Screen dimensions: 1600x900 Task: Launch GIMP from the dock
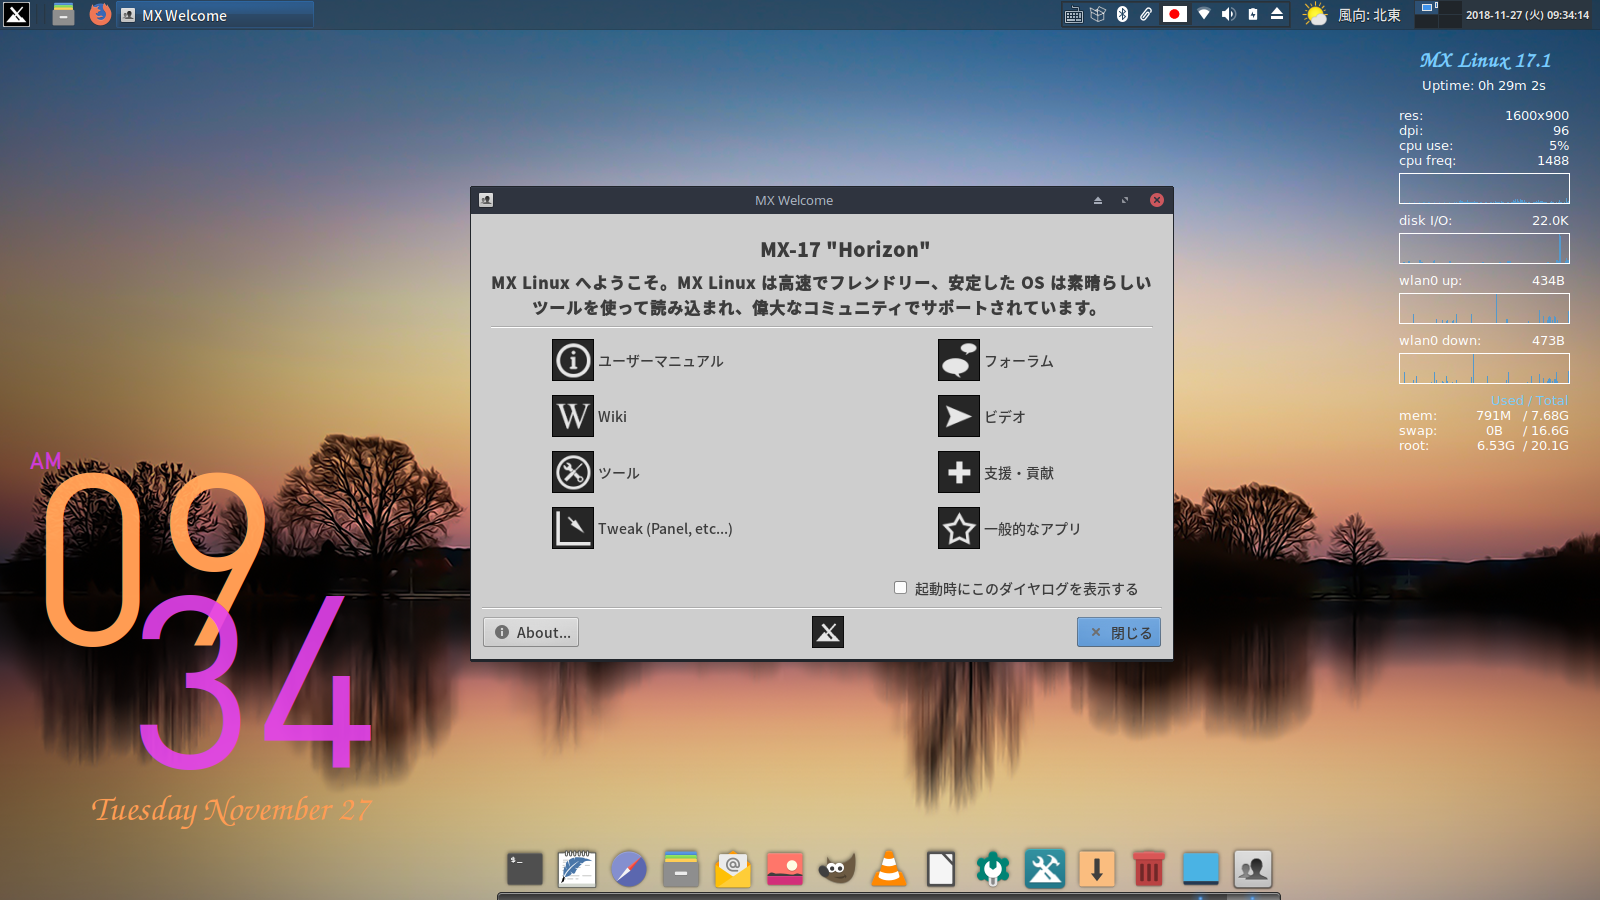(837, 869)
